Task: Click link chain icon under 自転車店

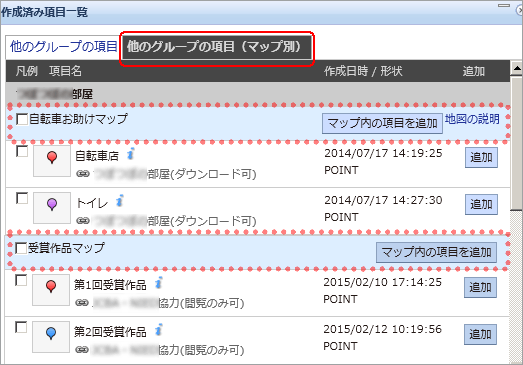Action: [x=83, y=173]
